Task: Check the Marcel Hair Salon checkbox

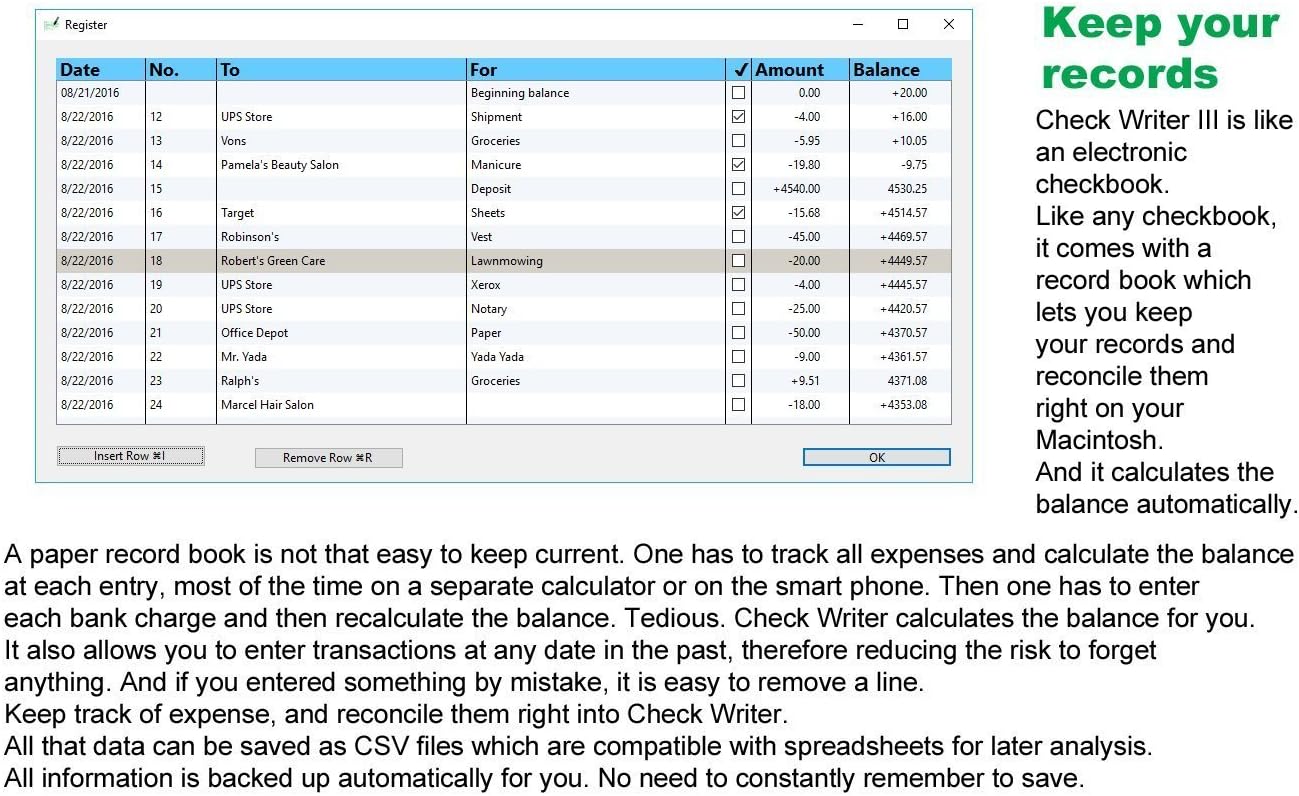Action: point(738,405)
